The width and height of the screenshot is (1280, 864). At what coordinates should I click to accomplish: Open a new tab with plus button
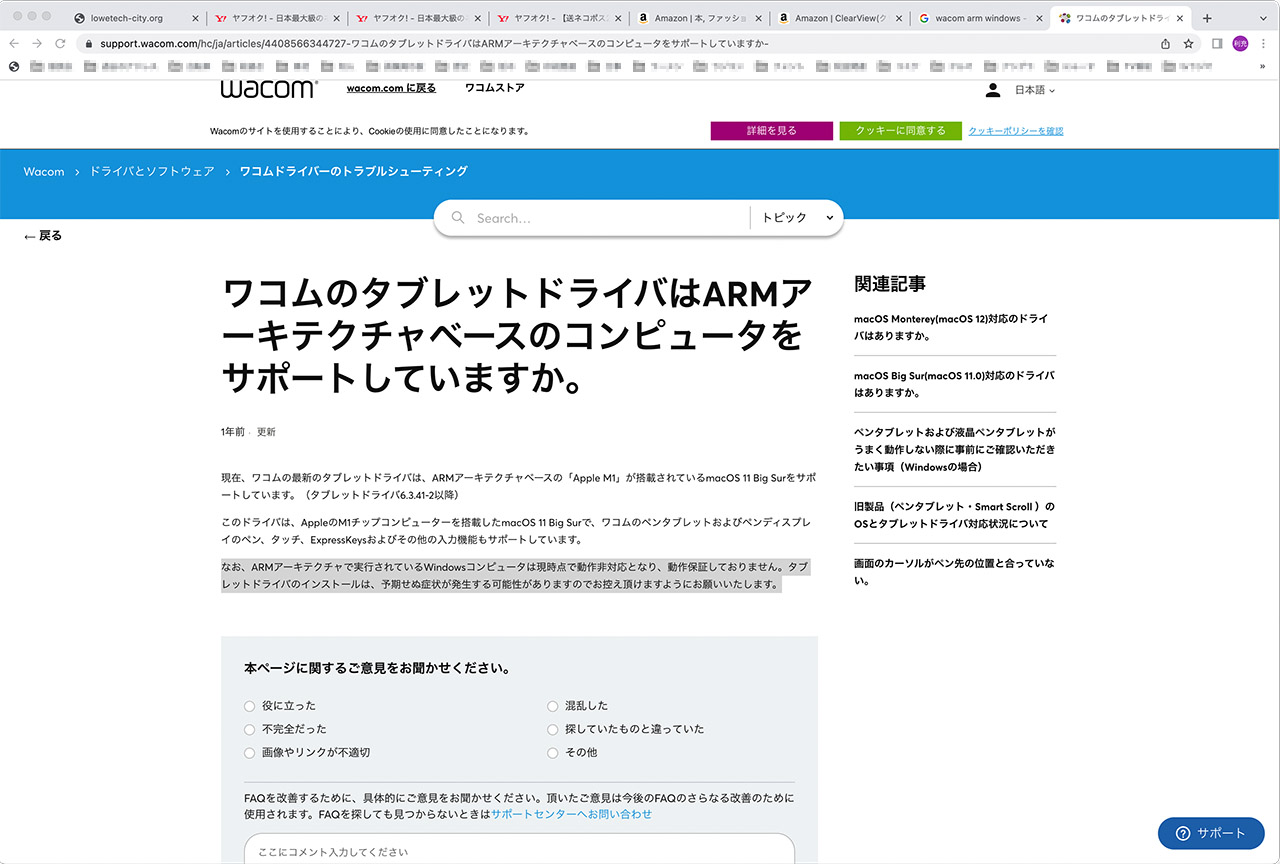click(x=1207, y=18)
